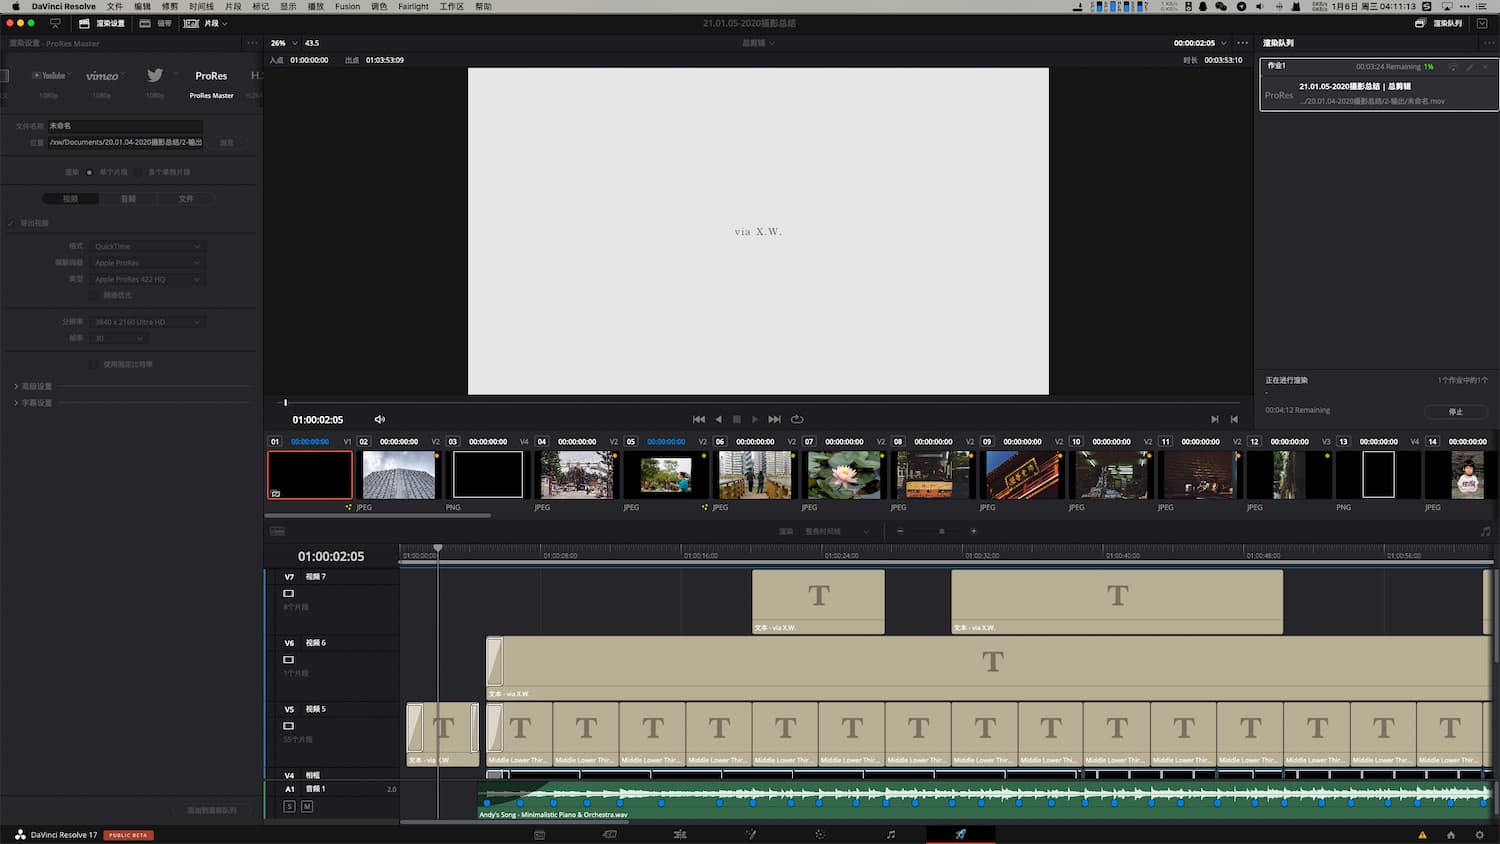Switch to the 音频 tab in render settings
This screenshot has height=844, width=1500.
129,198
